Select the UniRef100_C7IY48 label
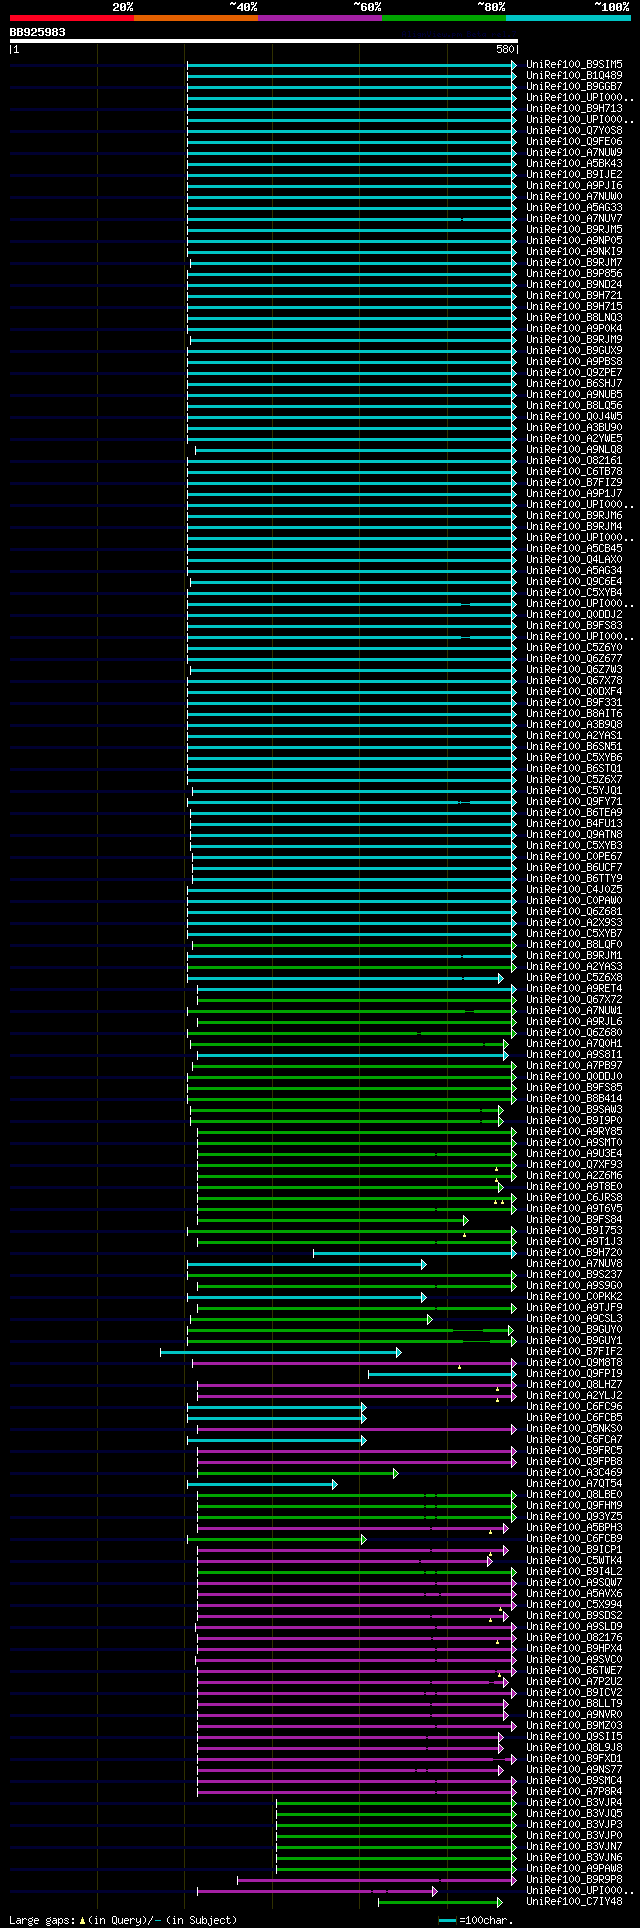Viewport: 640px width, 1928px height. (574, 1901)
